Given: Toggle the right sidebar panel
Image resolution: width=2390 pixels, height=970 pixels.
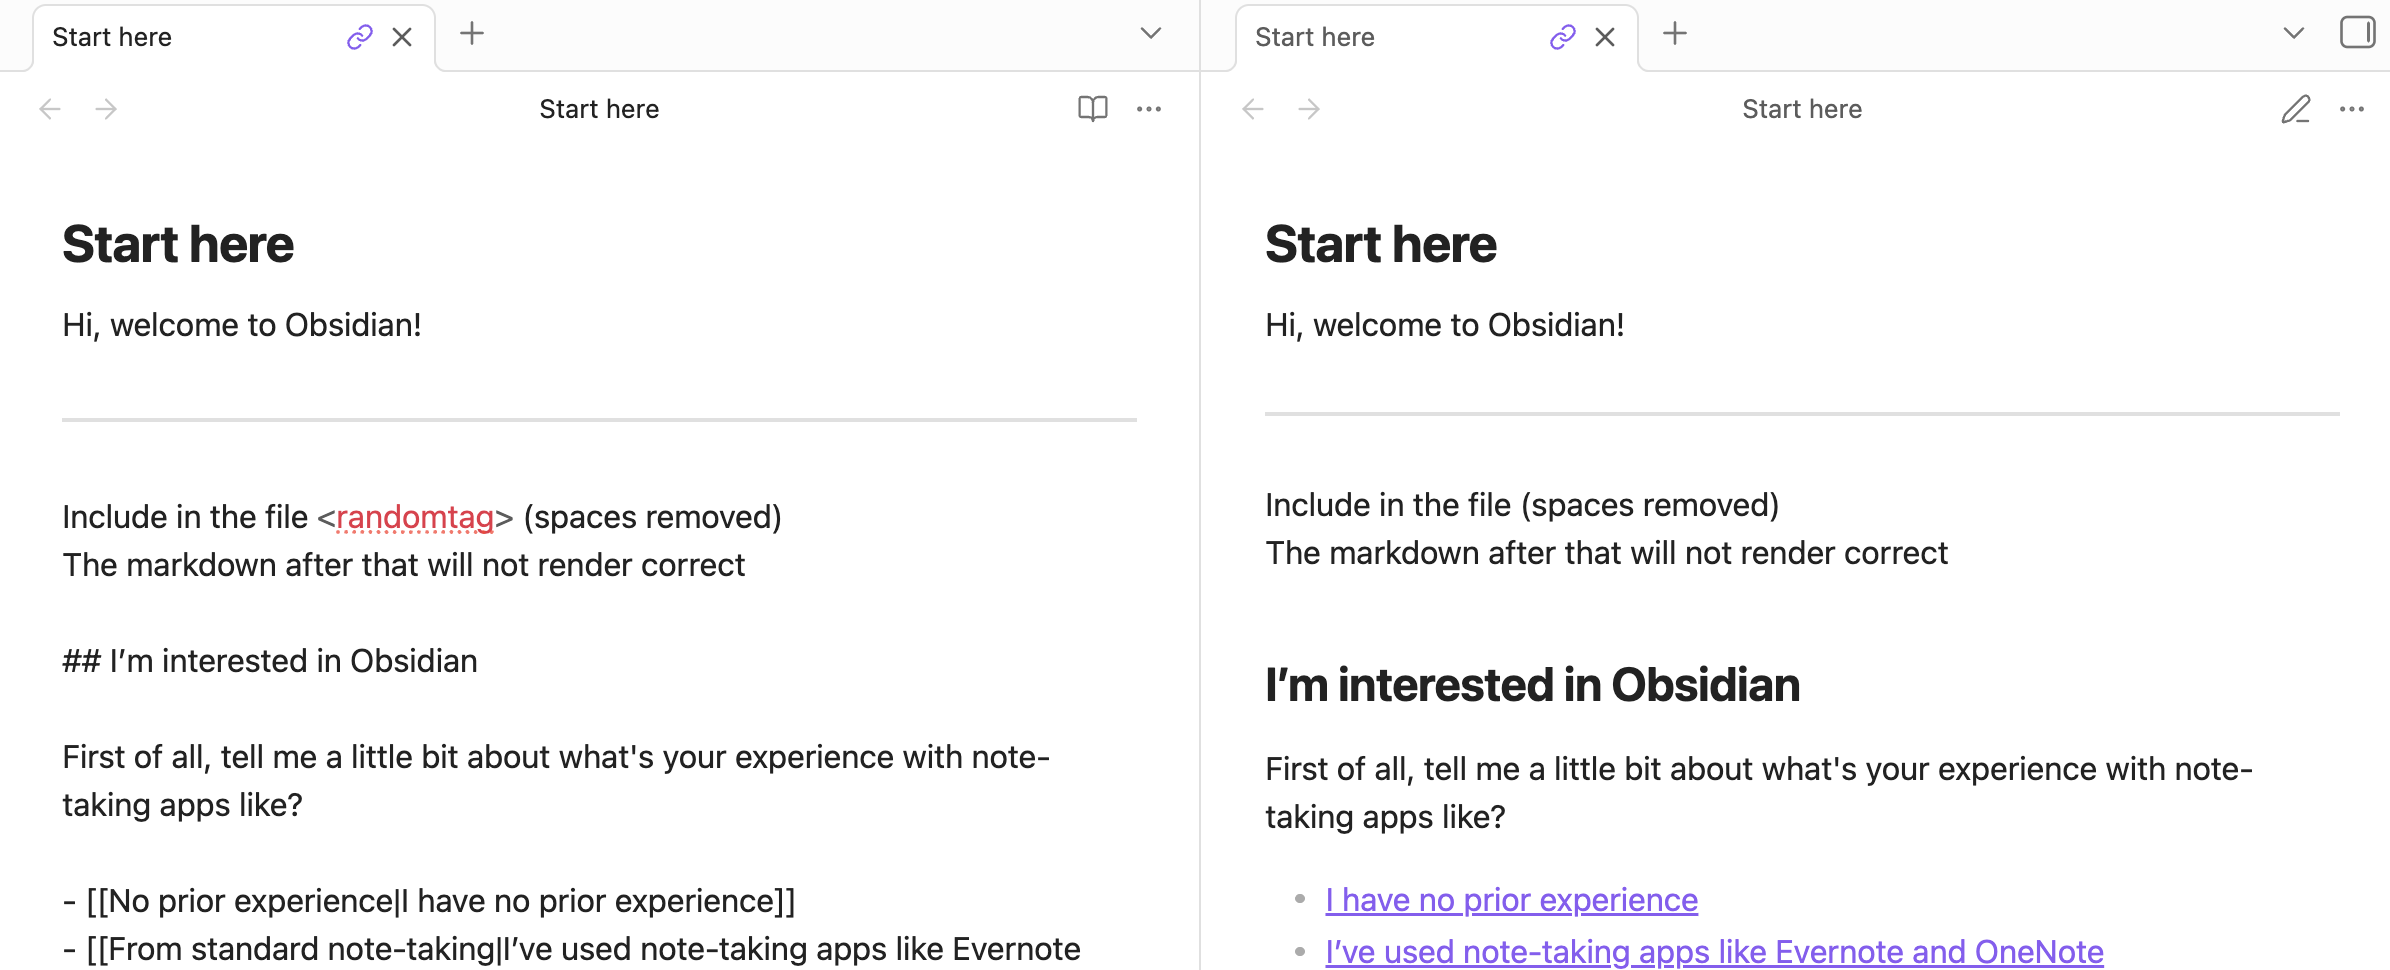Looking at the screenshot, I should 2357,33.
